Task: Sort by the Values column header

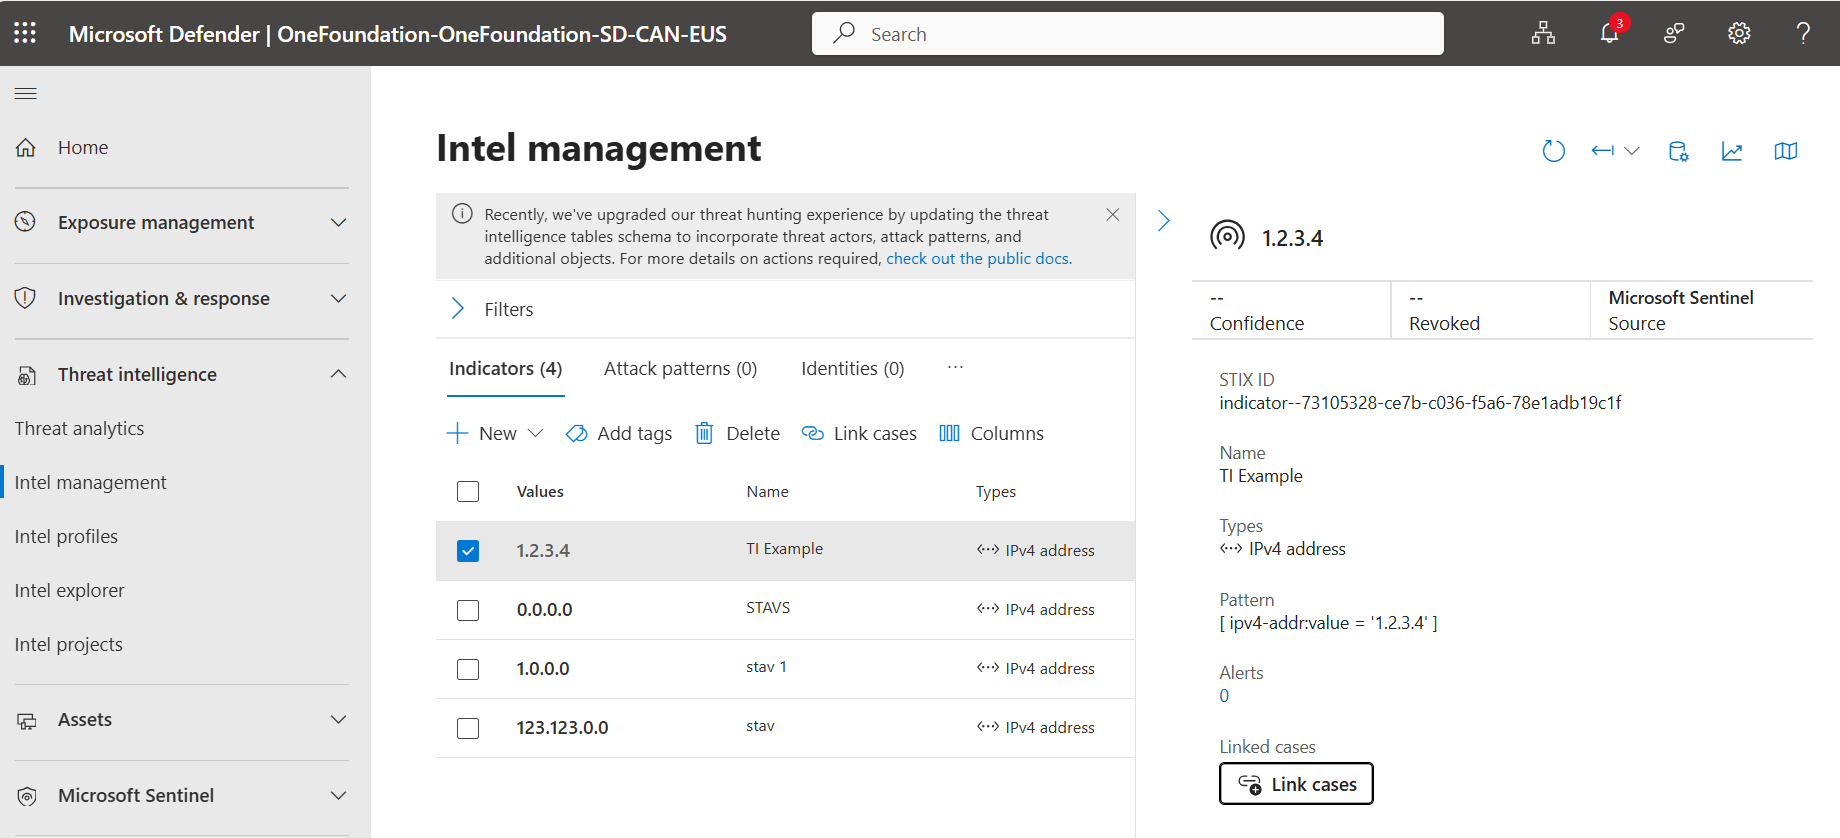Action: (x=540, y=491)
